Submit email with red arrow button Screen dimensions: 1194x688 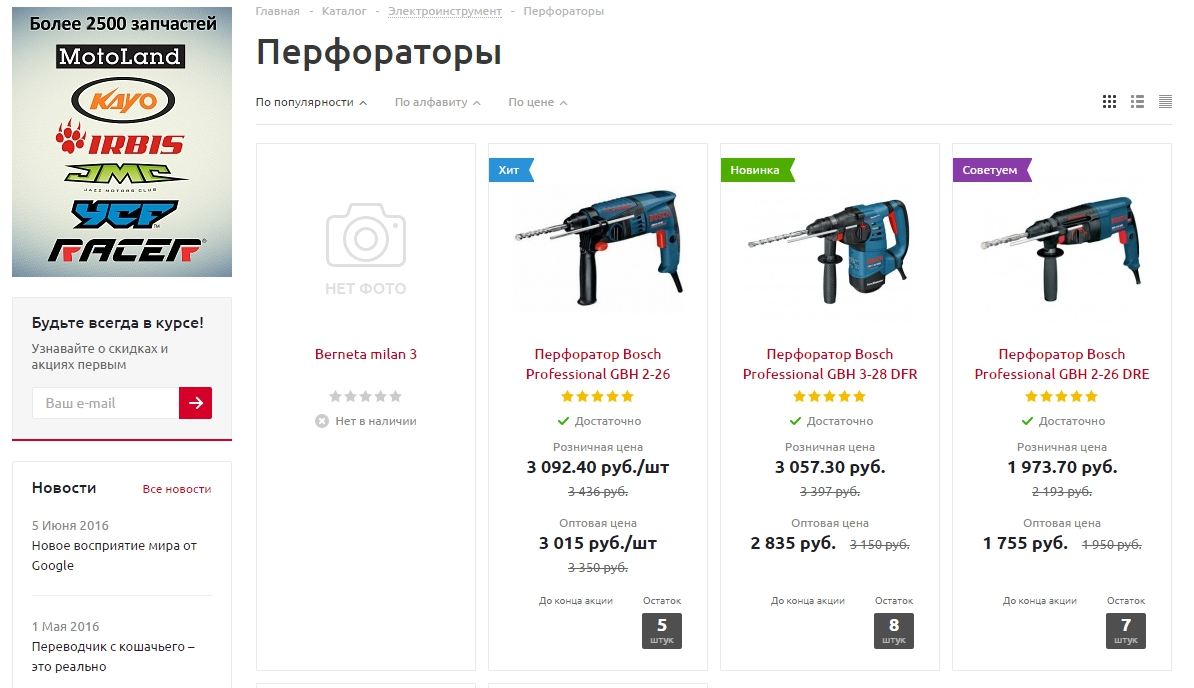(195, 403)
